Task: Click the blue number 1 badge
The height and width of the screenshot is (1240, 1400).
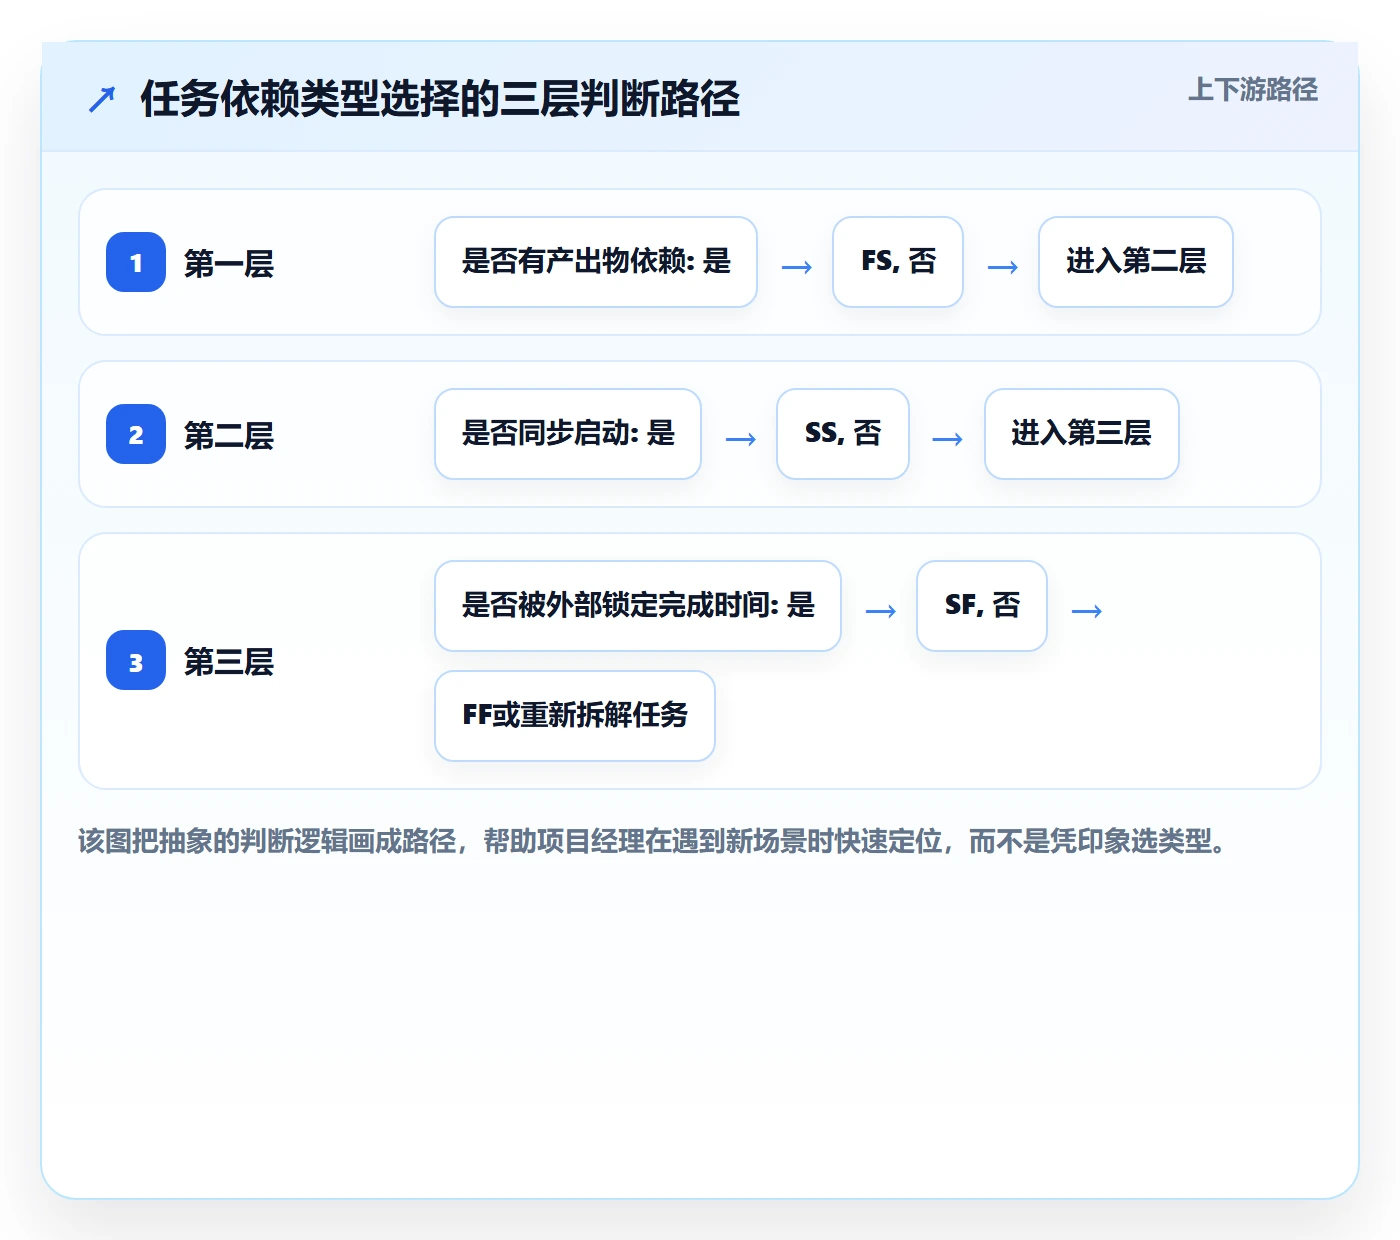Action: 136,262
